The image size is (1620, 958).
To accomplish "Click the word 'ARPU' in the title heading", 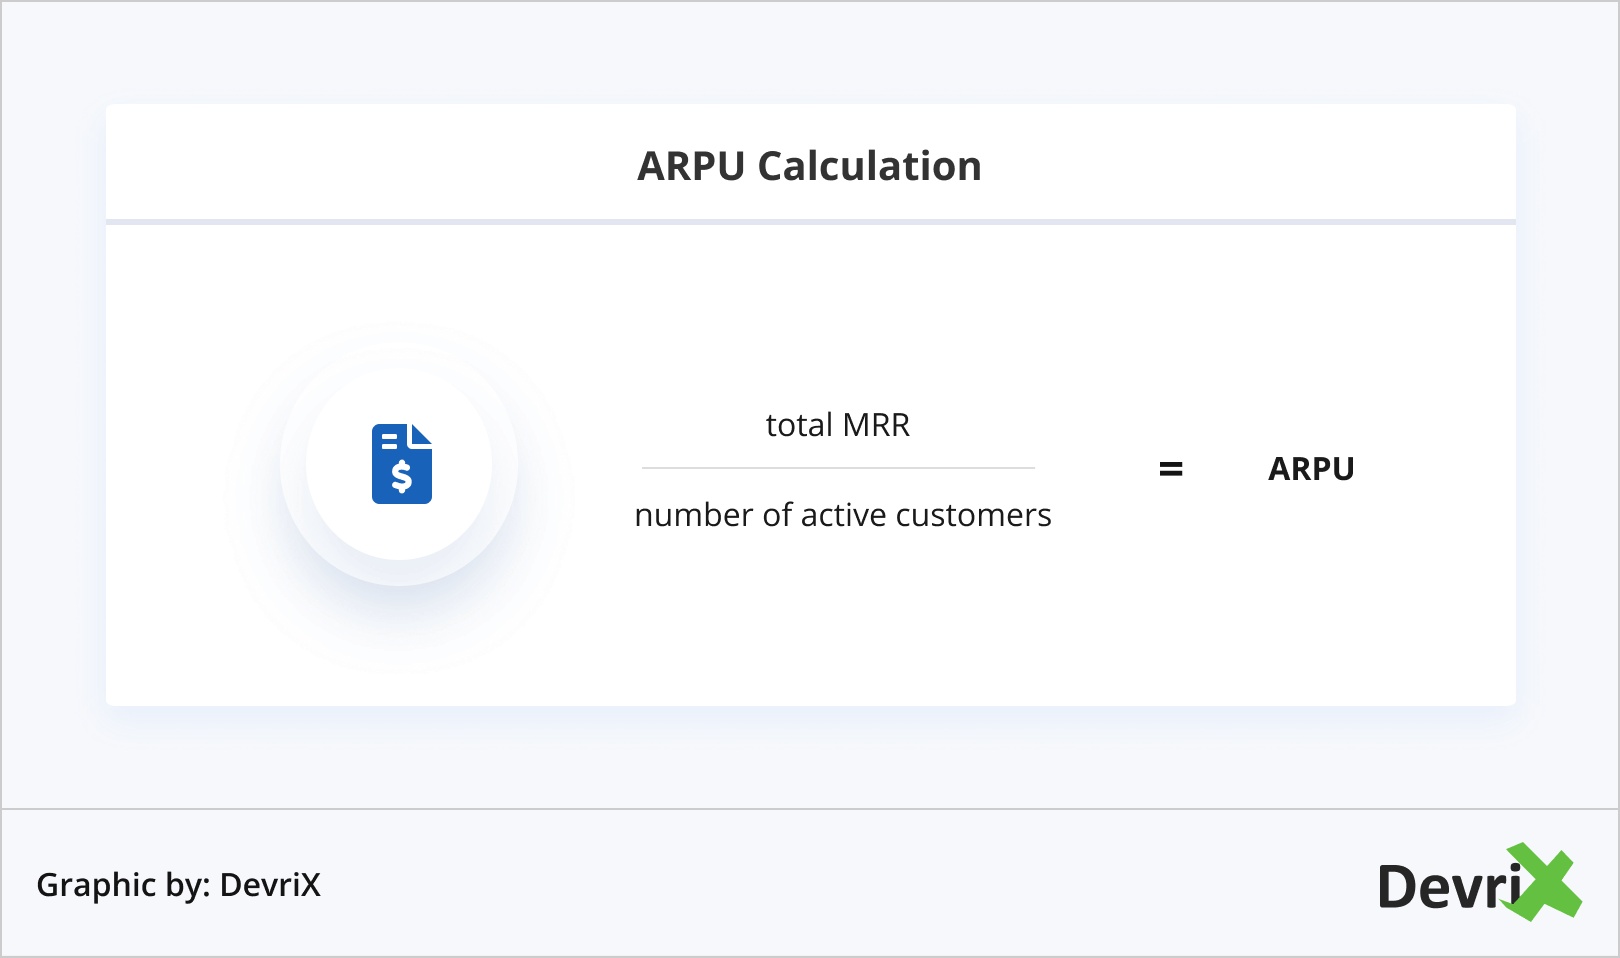I will click(692, 166).
